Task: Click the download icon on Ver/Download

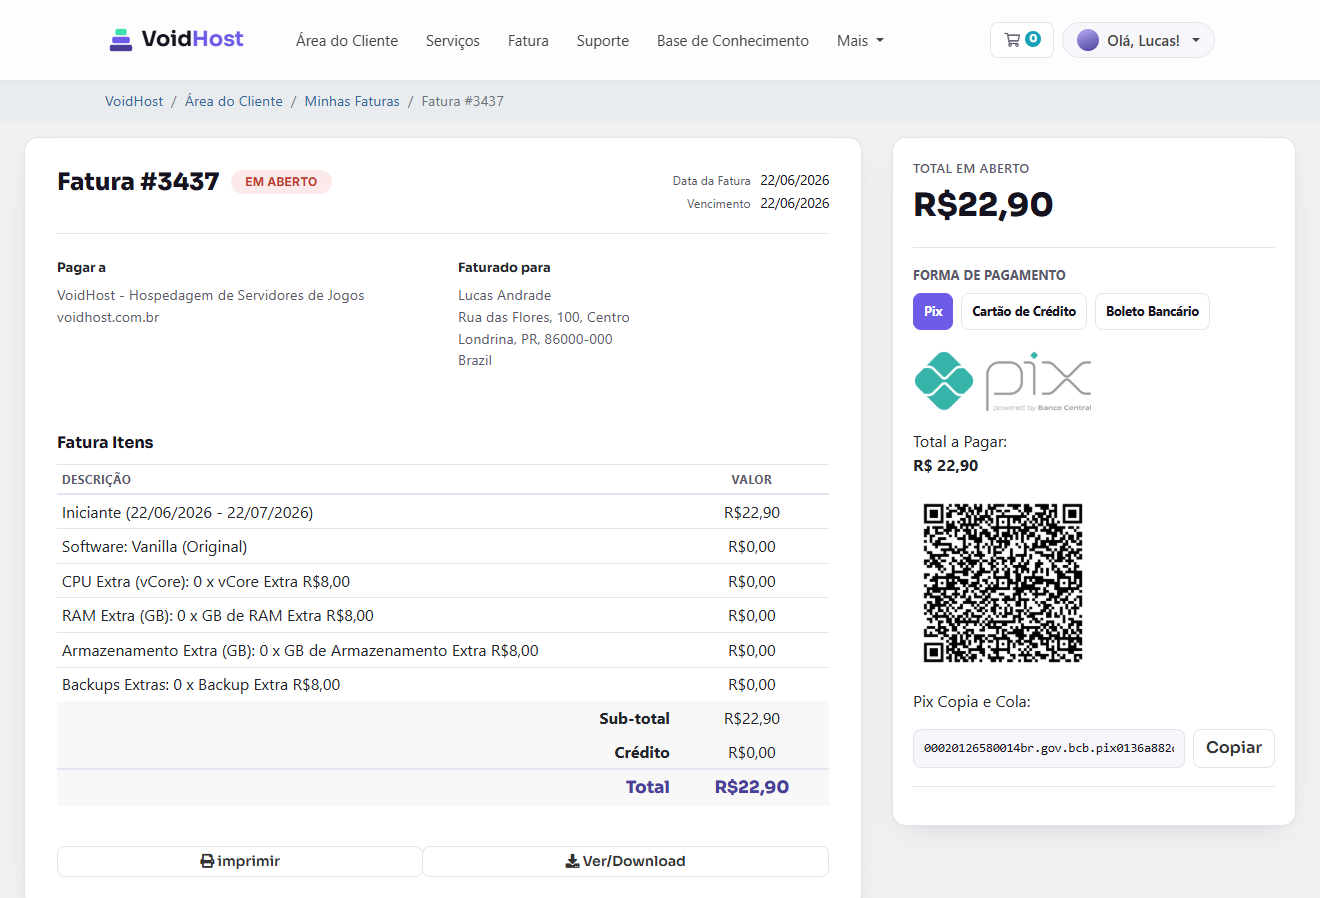Action: tap(572, 861)
